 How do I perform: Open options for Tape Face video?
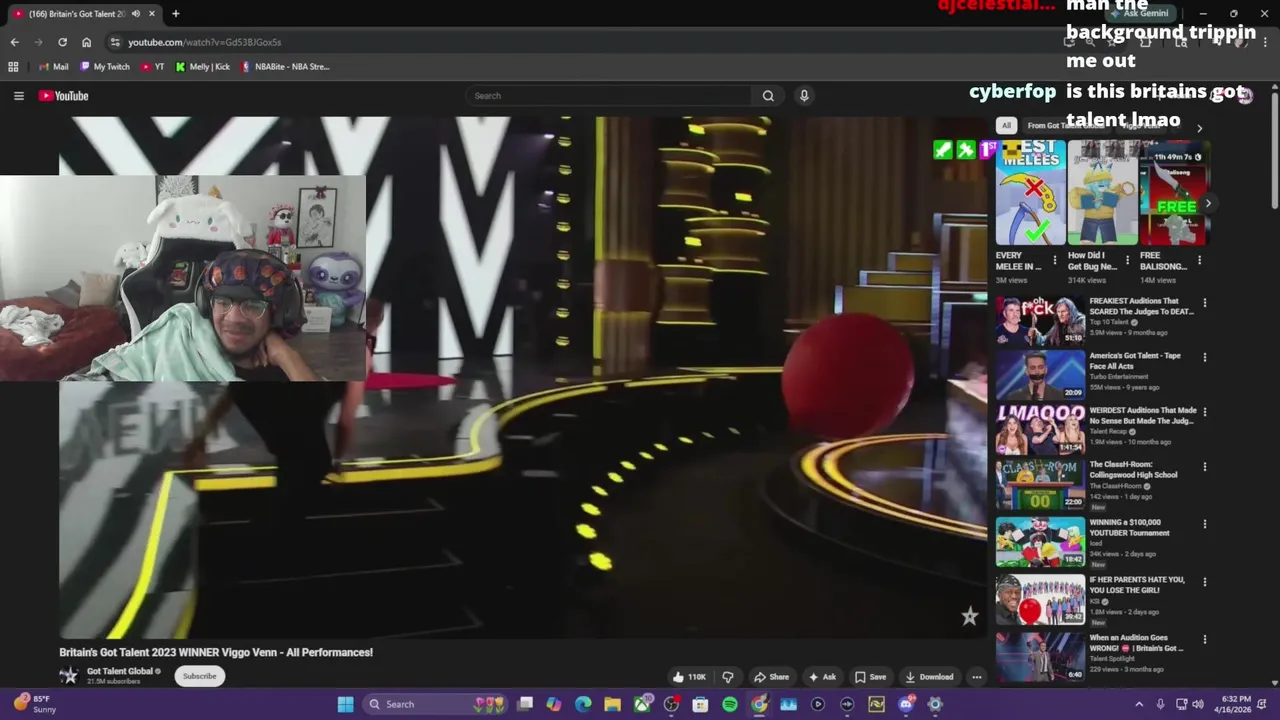click(x=1204, y=357)
